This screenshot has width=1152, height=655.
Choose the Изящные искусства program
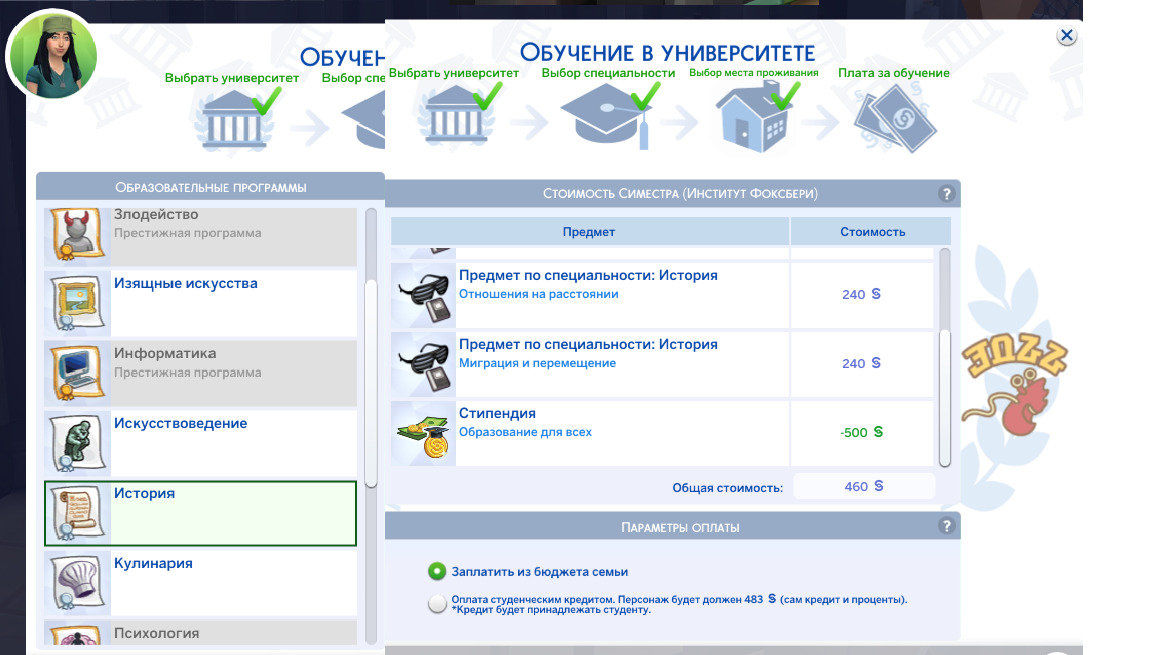[x=201, y=303]
